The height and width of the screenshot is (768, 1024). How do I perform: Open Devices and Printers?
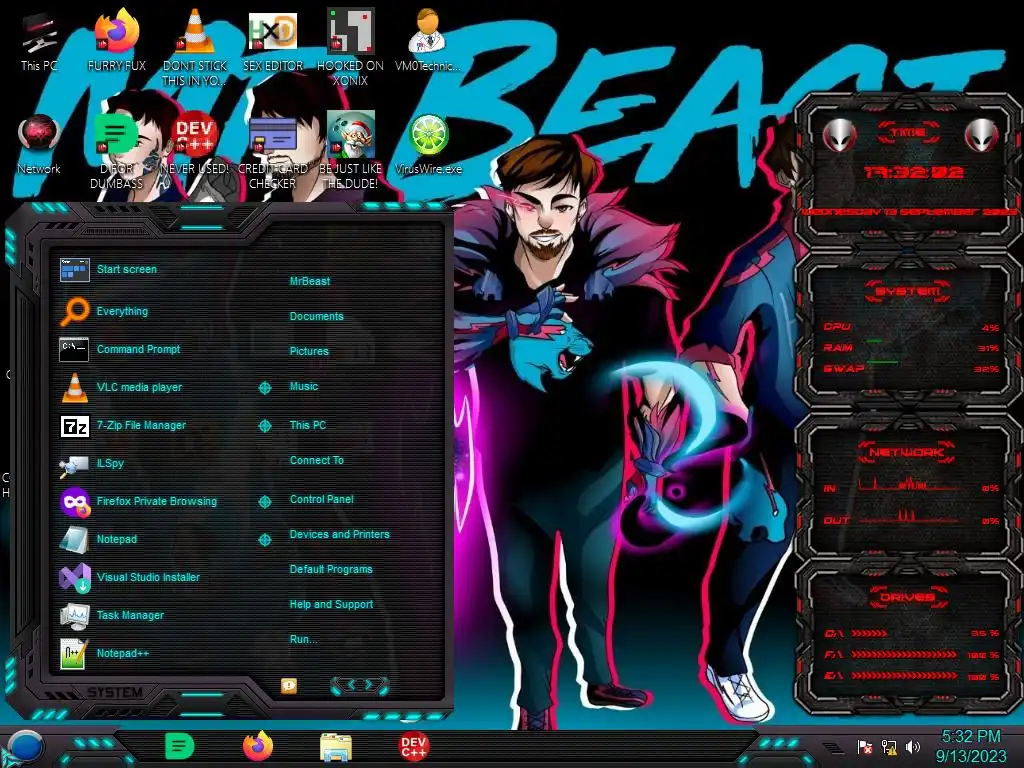(339, 534)
